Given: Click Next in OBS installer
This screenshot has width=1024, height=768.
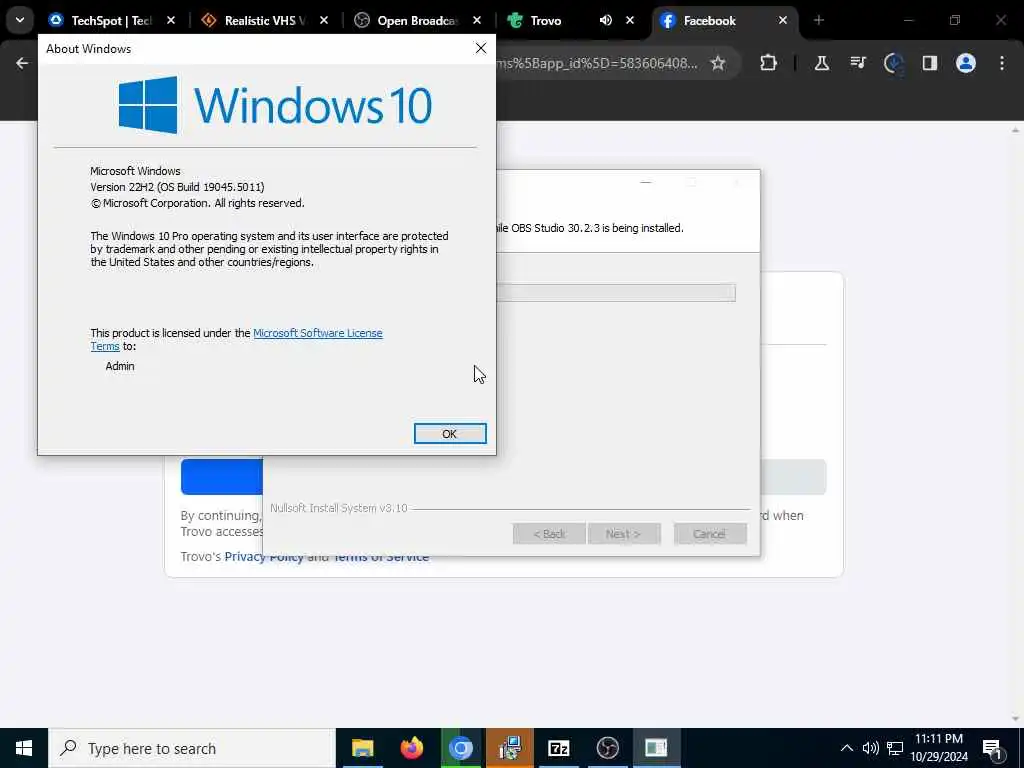Looking at the screenshot, I should coord(624,534).
